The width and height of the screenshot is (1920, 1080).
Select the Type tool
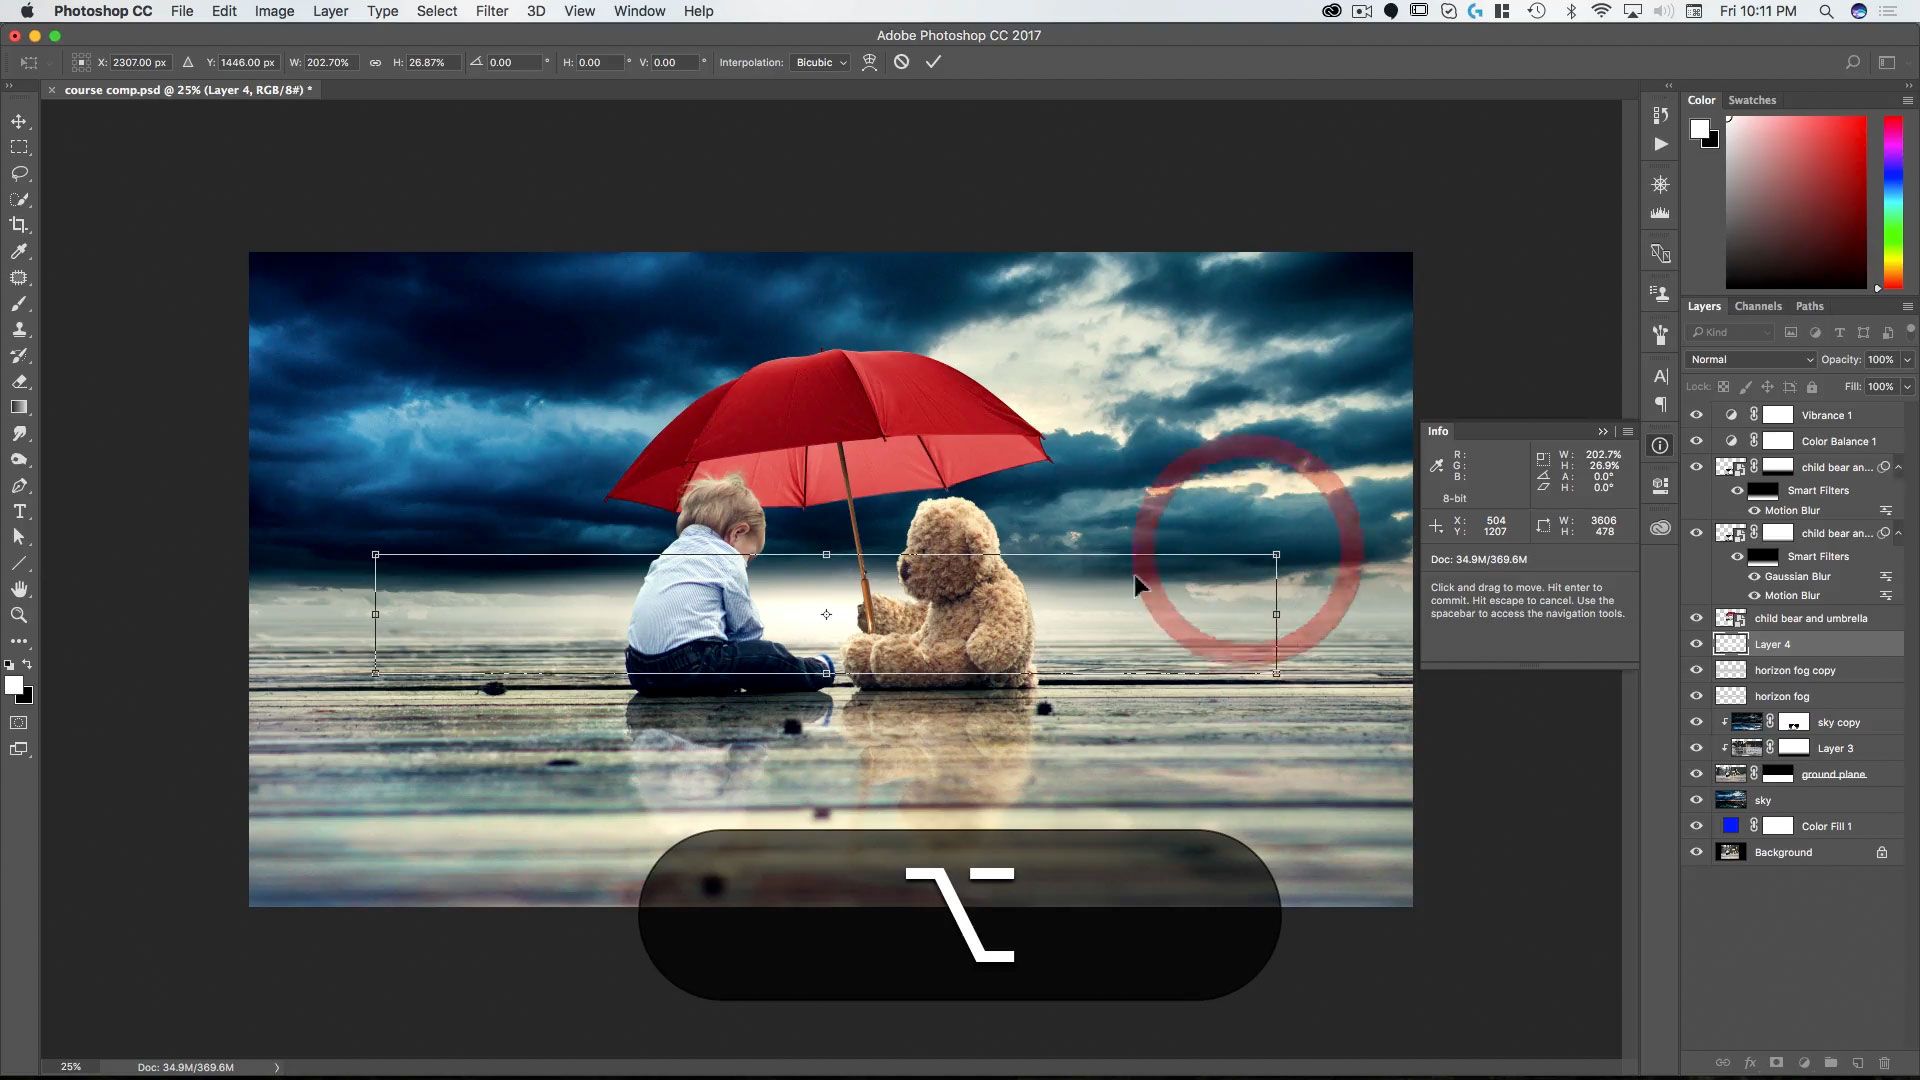click(19, 511)
